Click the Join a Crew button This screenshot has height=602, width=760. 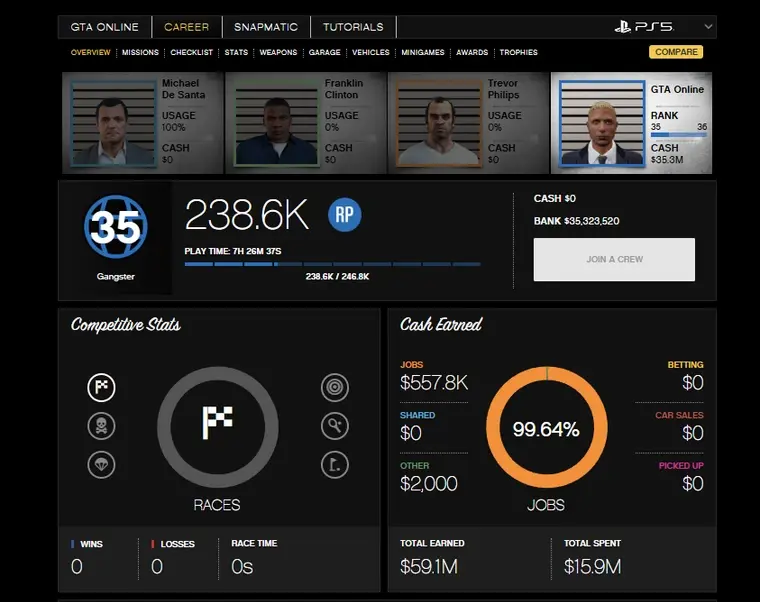[614, 259]
